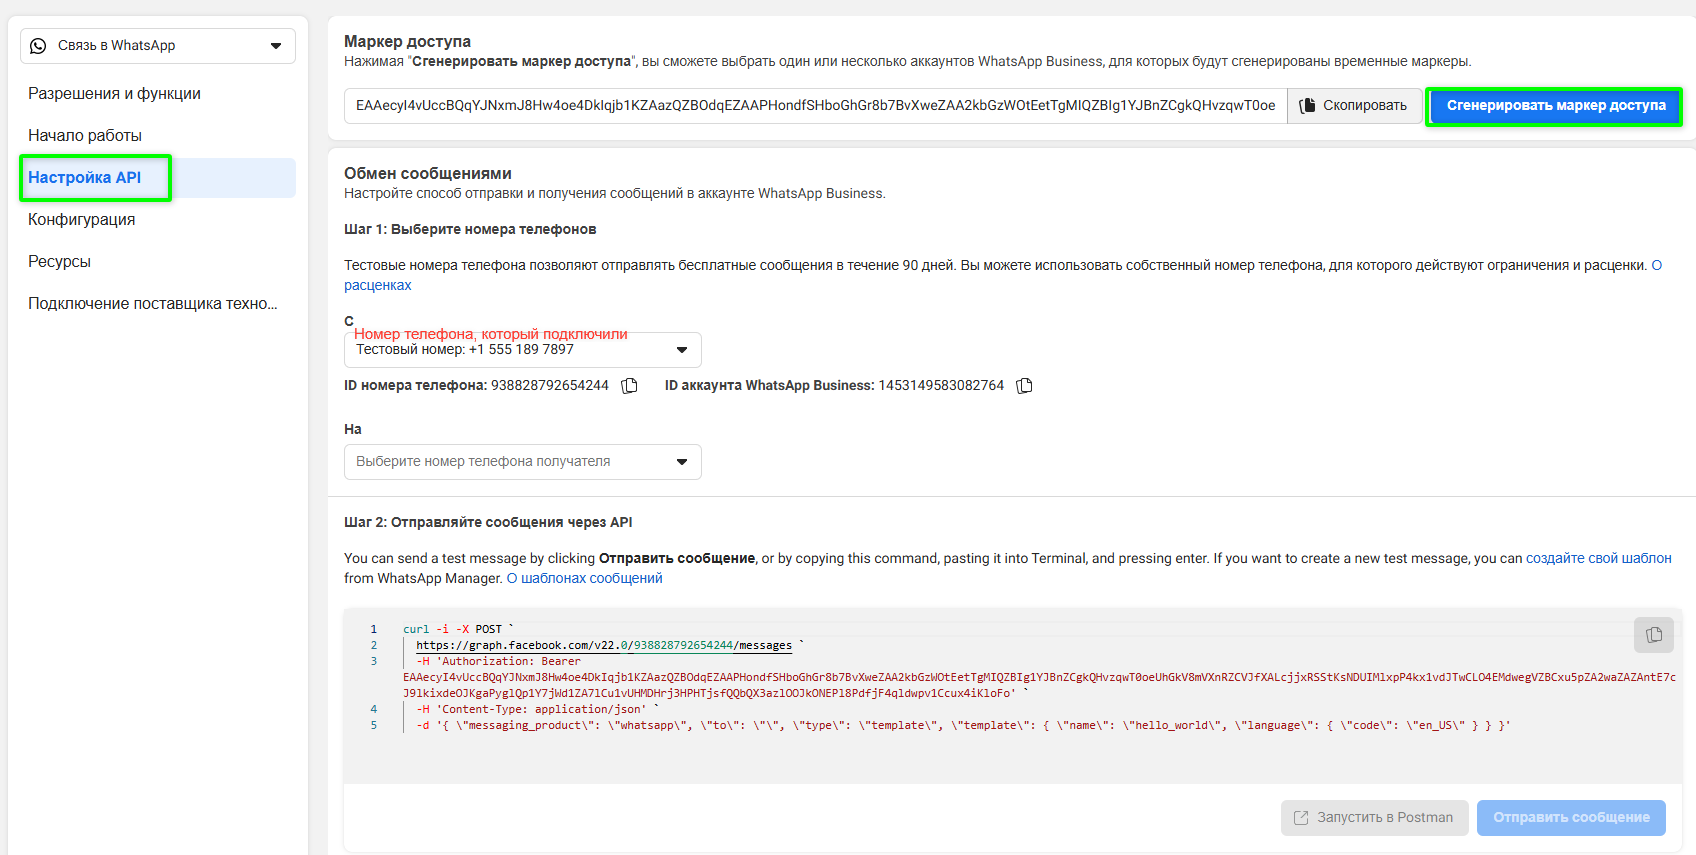Select Настройка API in sidebar
This screenshot has width=1696, height=855.
coord(85,178)
